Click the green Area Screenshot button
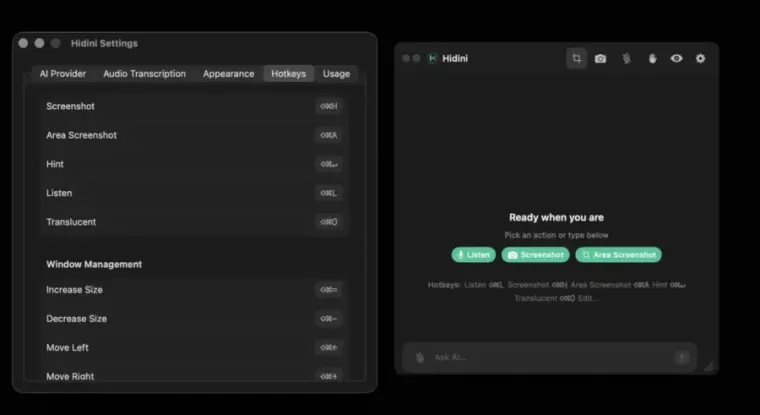 pyautogui.click(x=618, y=255)
